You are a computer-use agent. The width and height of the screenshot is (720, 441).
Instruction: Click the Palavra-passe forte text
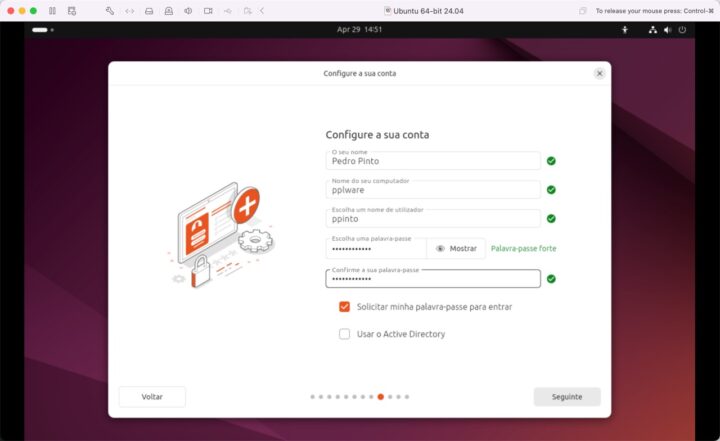[523, 249]
